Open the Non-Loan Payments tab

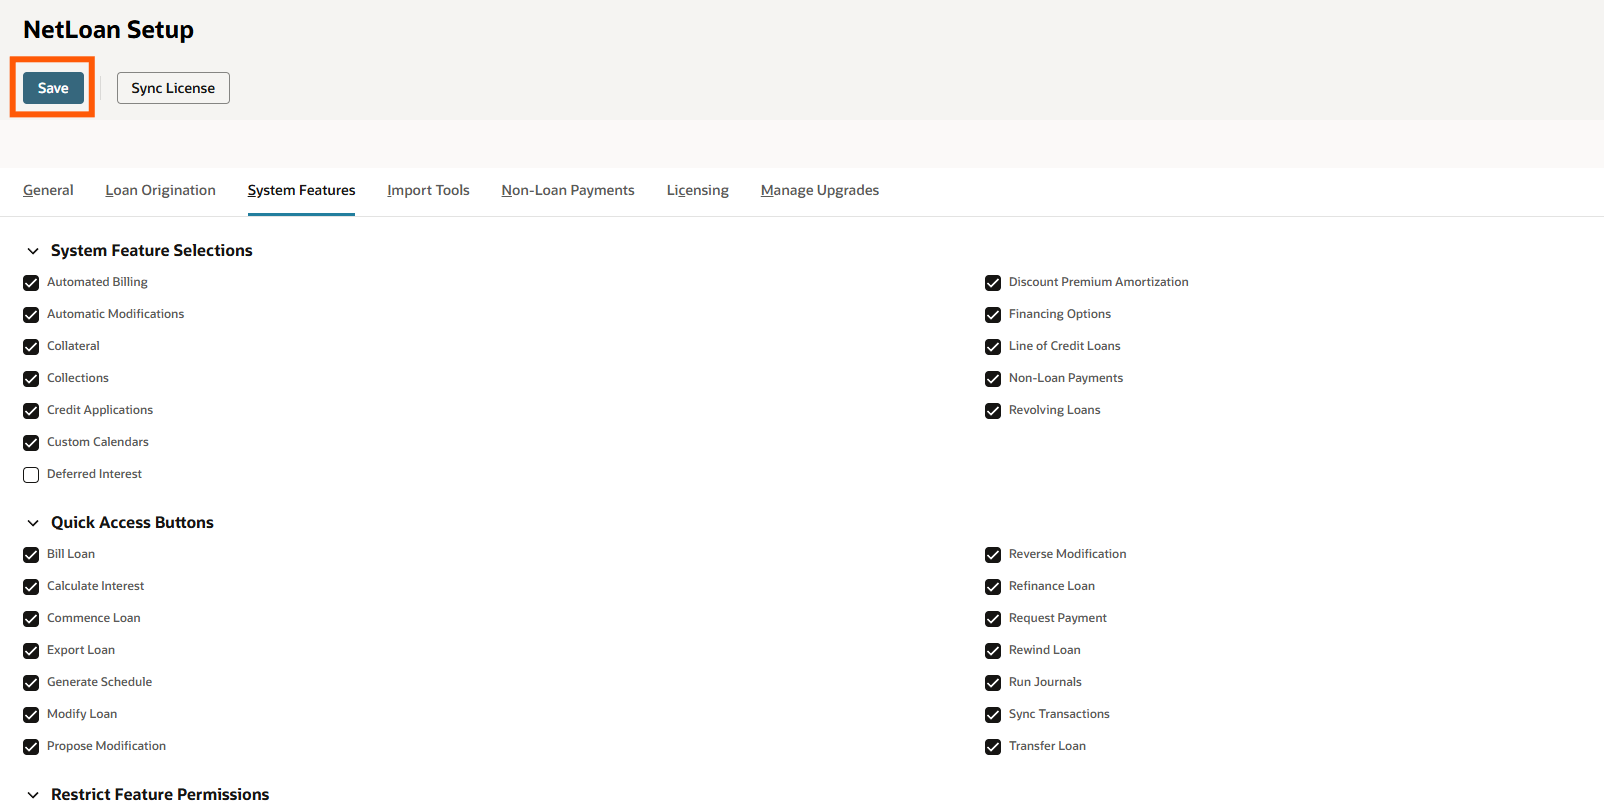tap(568, 190)
